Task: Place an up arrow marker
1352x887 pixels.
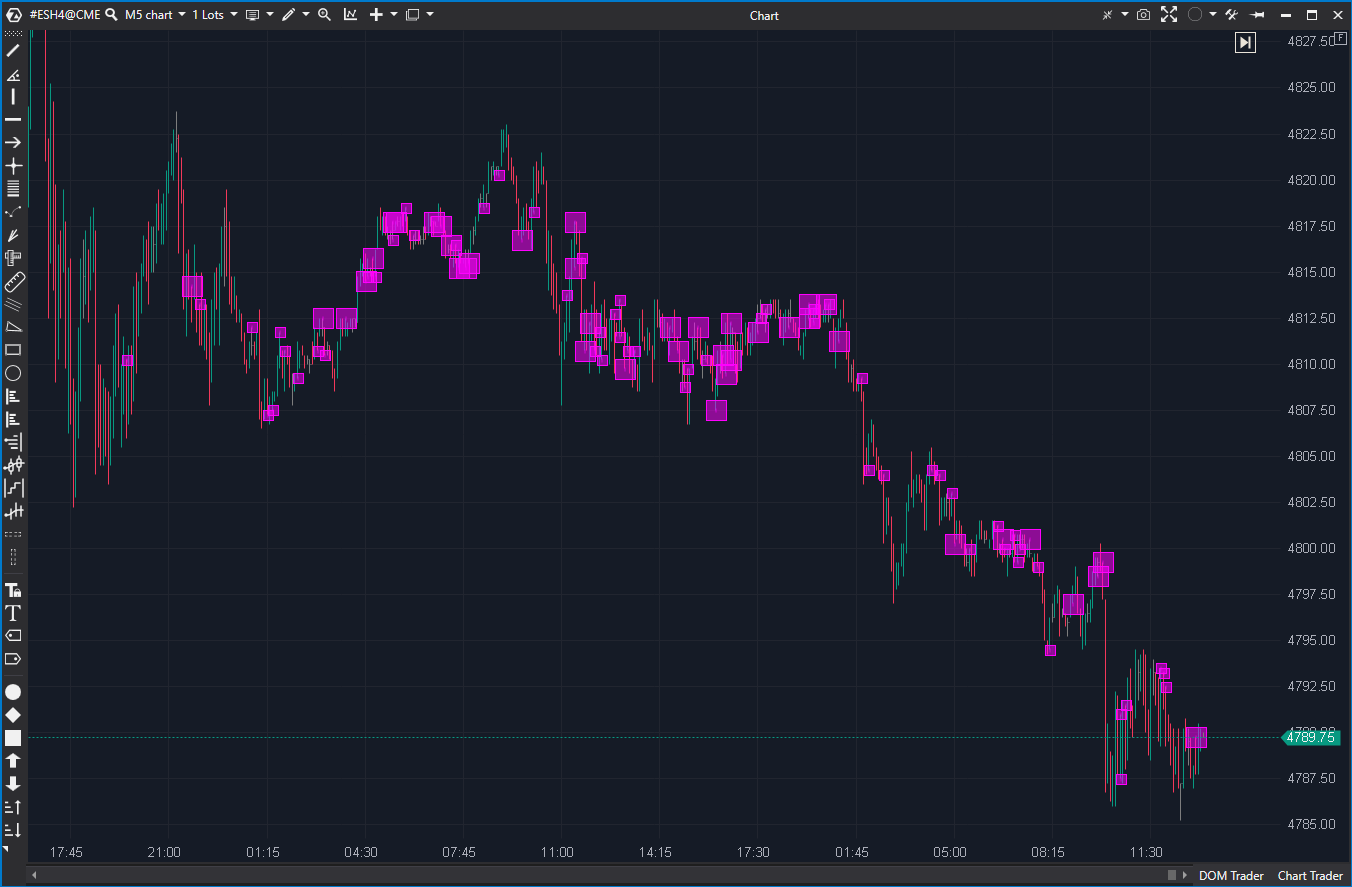Action: [x=13, y=761]
